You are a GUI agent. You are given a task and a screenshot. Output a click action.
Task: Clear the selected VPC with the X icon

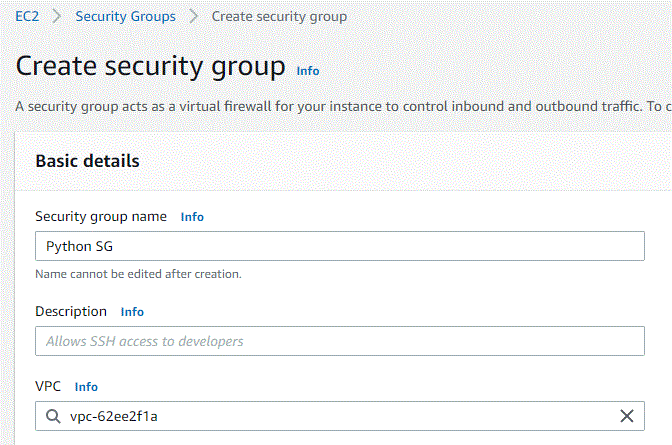(x=627, y=416)
